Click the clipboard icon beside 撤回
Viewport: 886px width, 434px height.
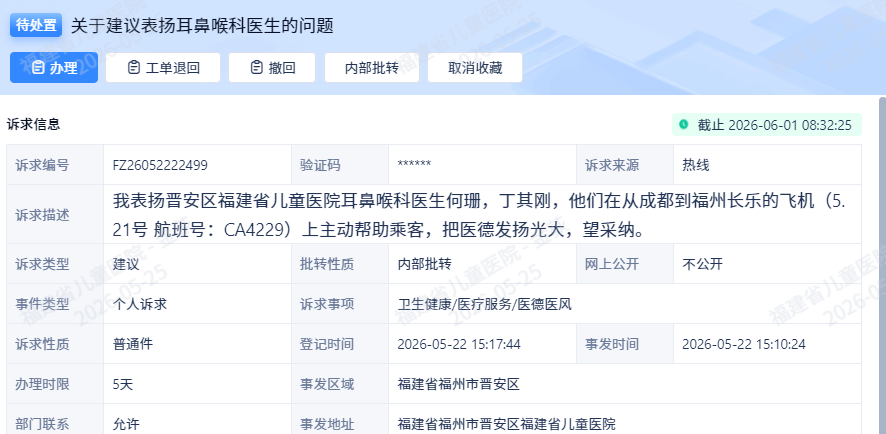257,68
